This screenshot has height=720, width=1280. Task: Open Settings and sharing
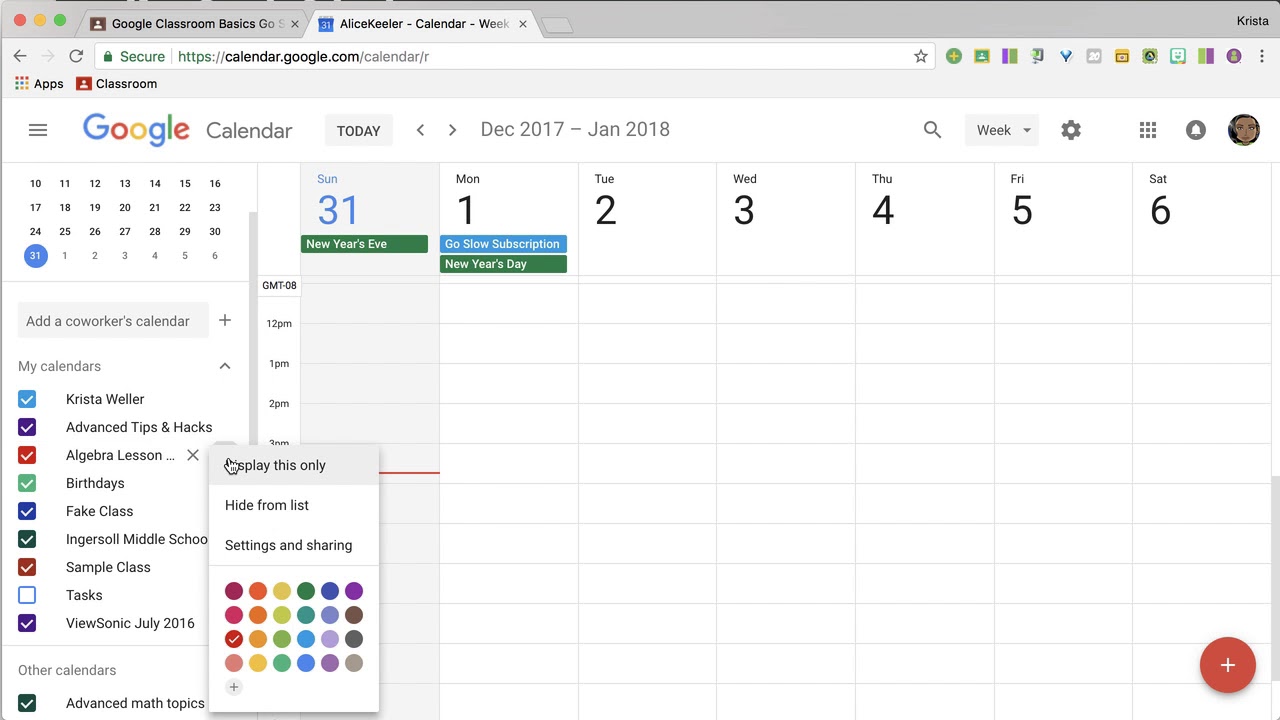(x=294, y=545)
